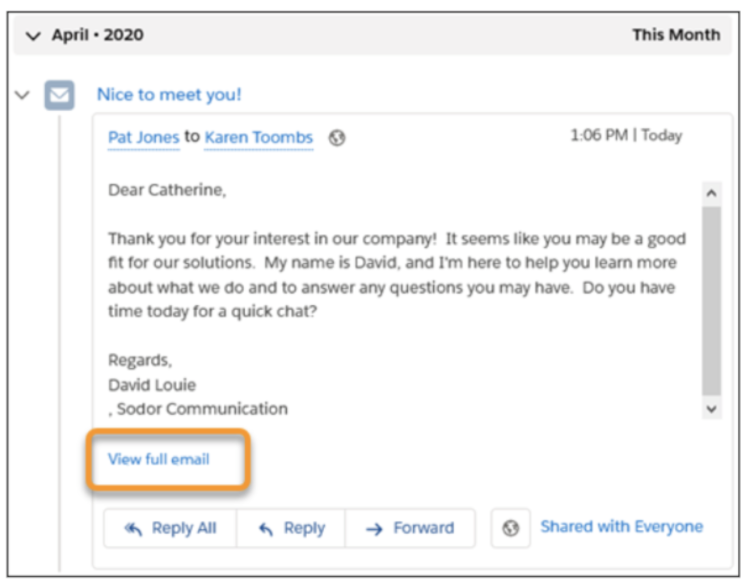Image resolution: width=749 pixels, height=585 pixels.
Task: Click the Reply All button label
Action: click(184, 528)
